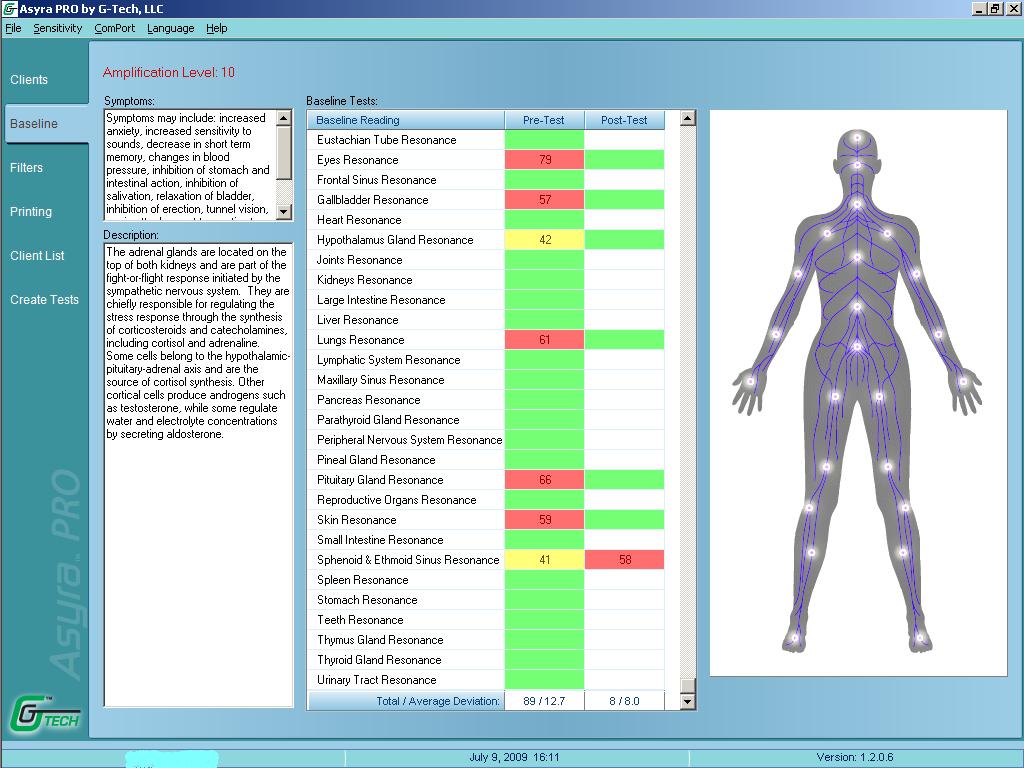Select Thyroid Gland Resonance row
The width and height of the screenshot is (1024, 768).
[x=486, y=660]
